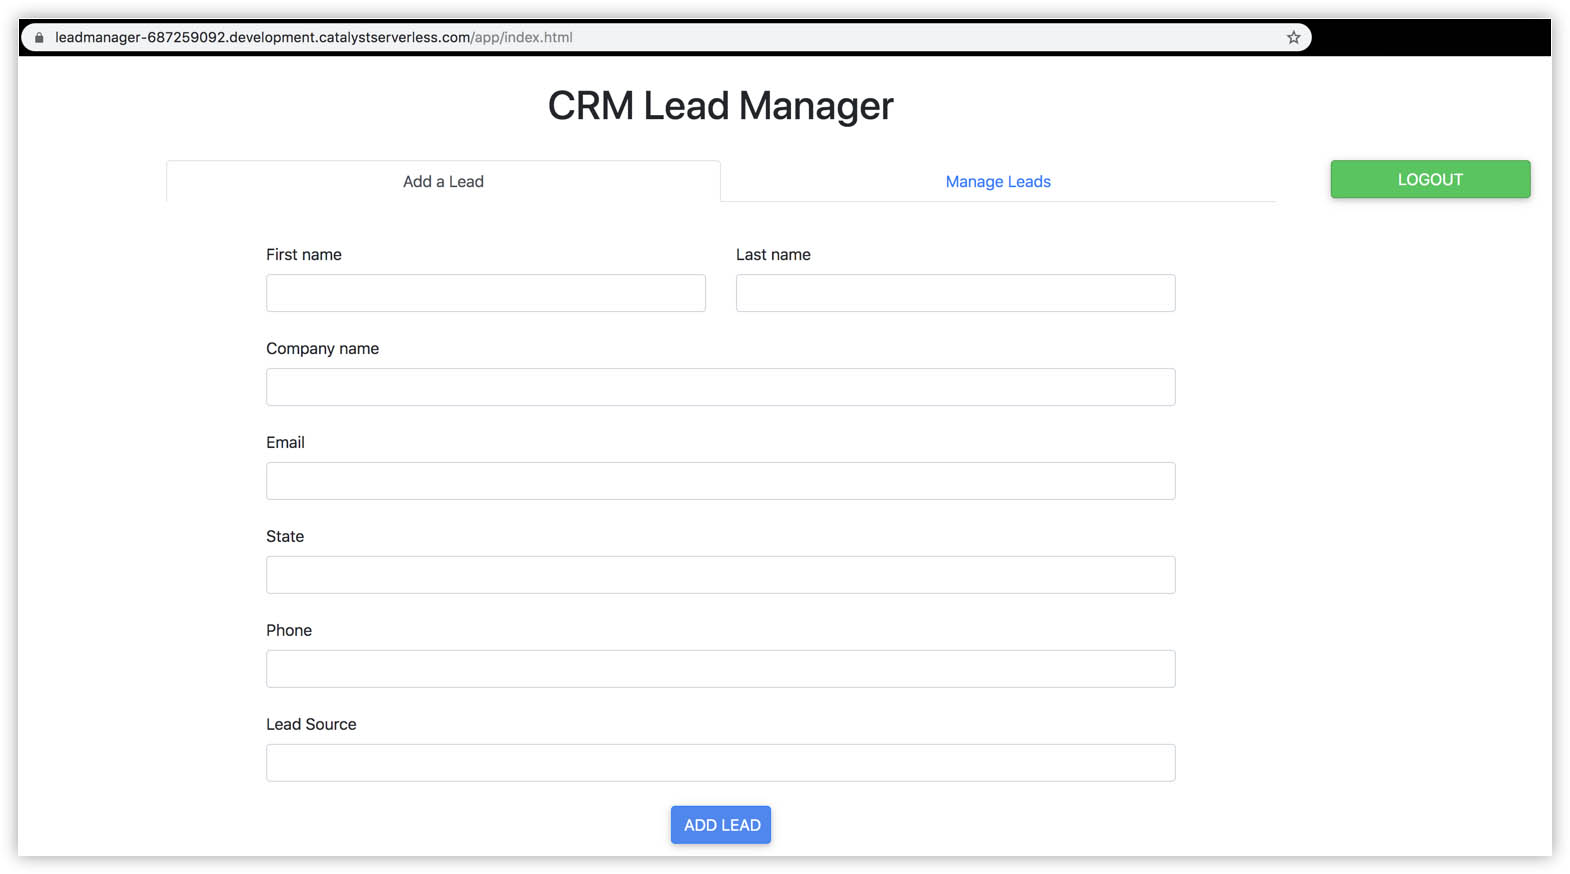The width and height of the screenshot is (1570, 874).
Task: Click the green LOGOUT button
Action: (1430, 179)
